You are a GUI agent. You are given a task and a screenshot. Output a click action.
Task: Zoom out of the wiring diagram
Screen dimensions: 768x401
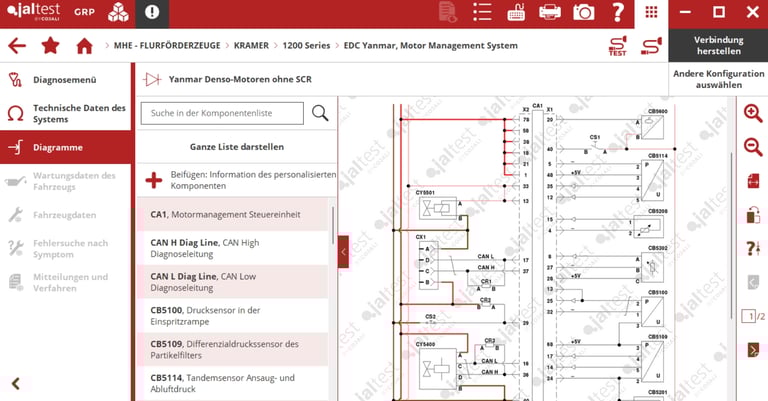point(753,147)
